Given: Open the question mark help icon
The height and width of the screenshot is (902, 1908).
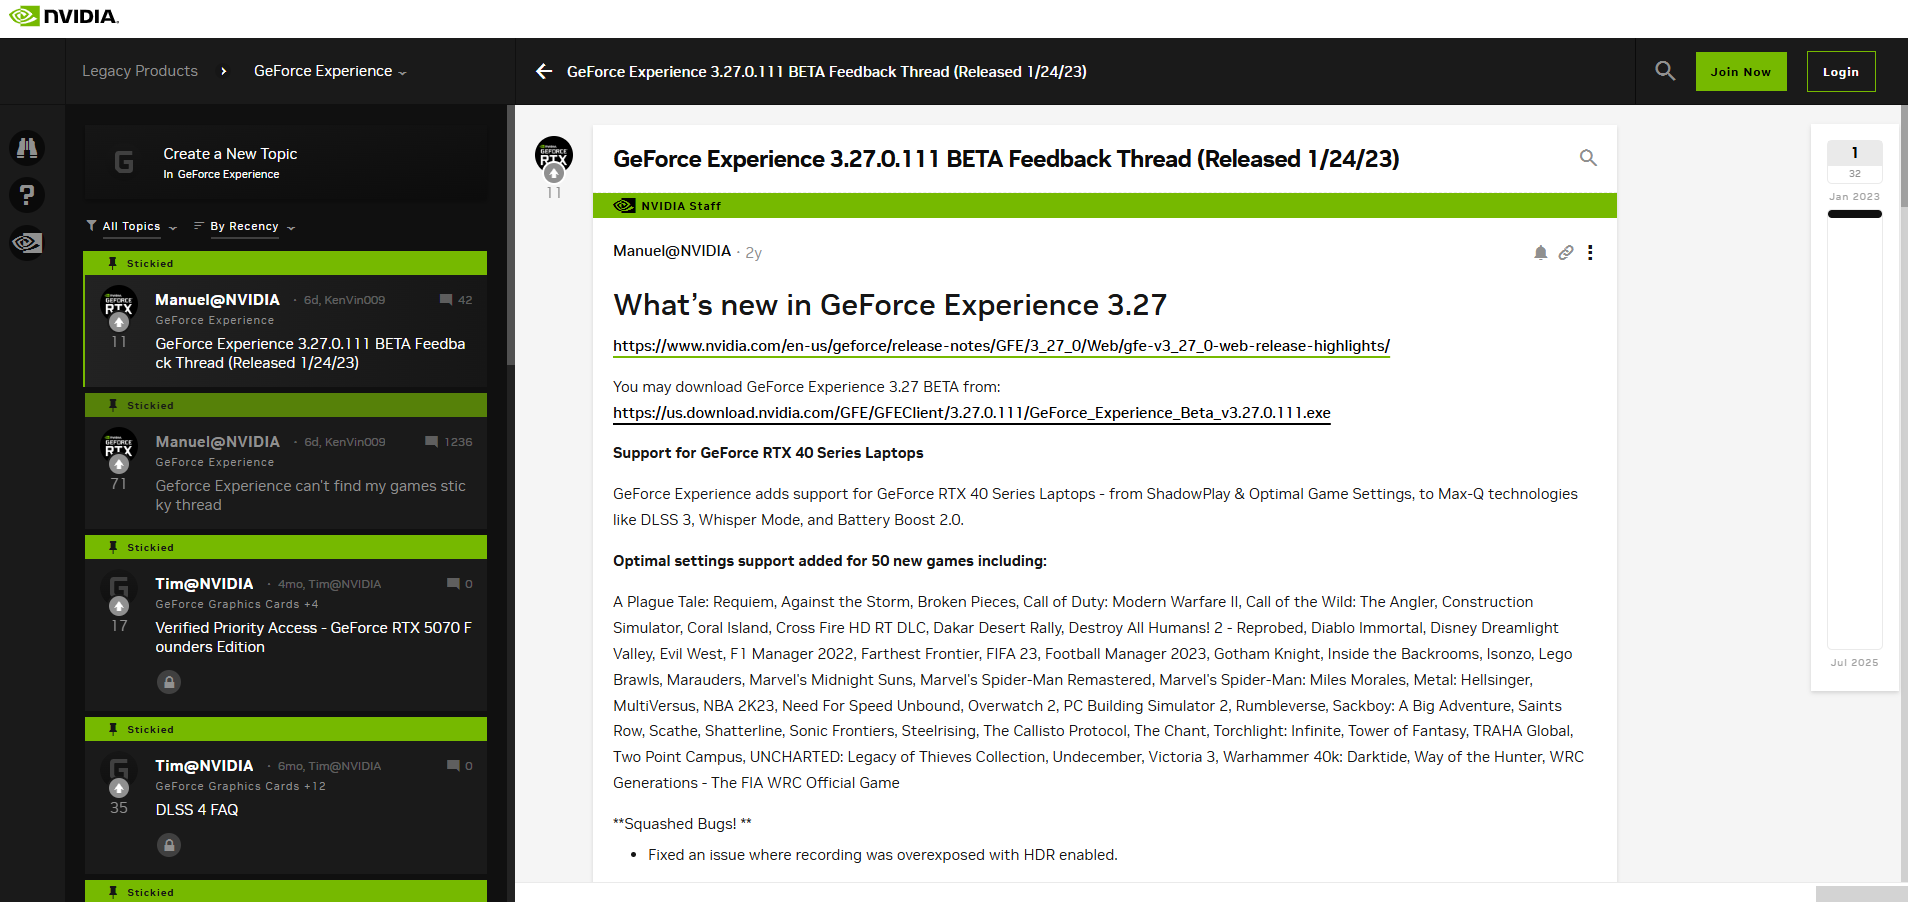Looking at the screenshot, I should (27, 195).
